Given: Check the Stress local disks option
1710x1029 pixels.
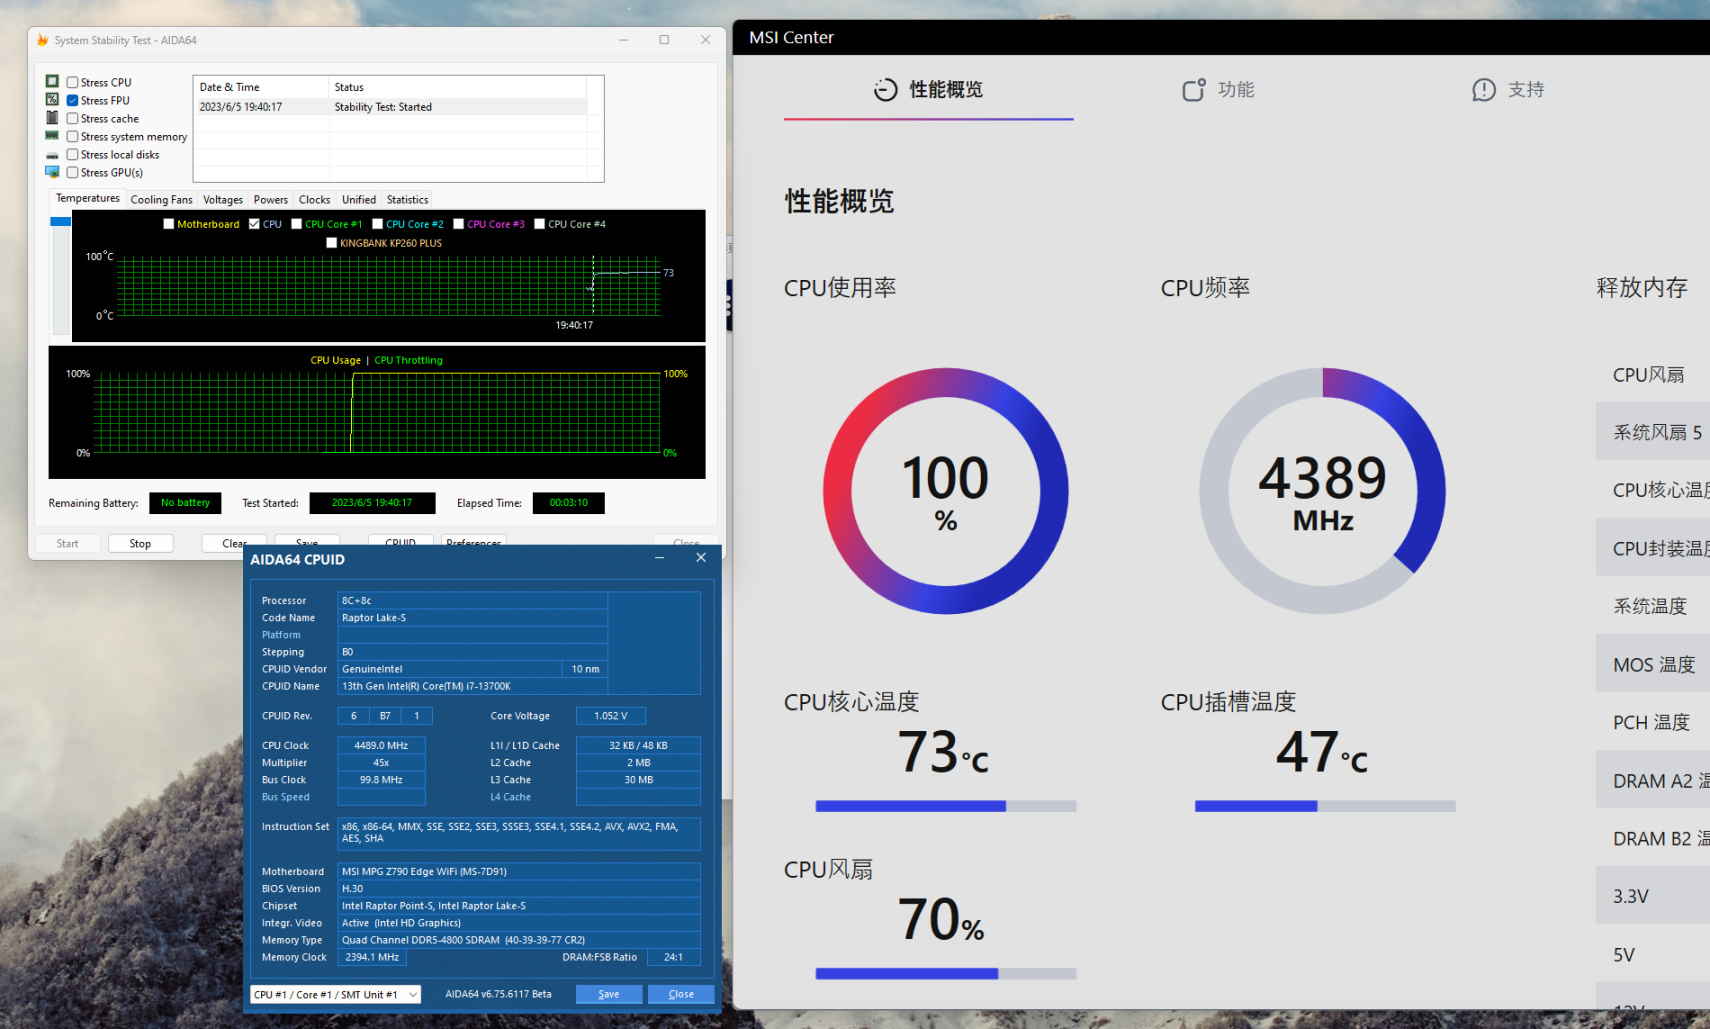Looking at the screenshot, I should pos(72,154).
